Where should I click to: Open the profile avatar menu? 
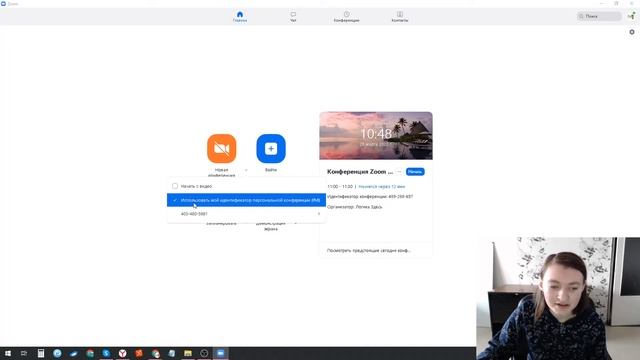[x=631, y=16]
